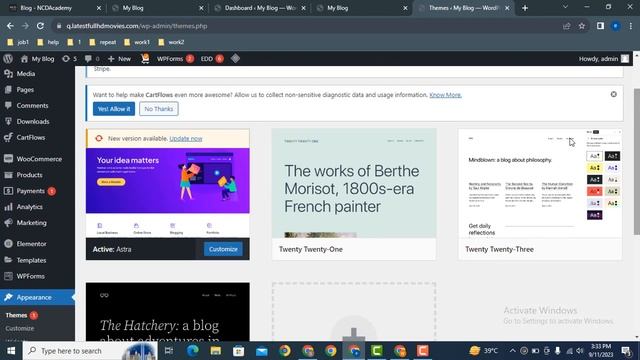Open EDD admin bar item

(x=211, y=59)
